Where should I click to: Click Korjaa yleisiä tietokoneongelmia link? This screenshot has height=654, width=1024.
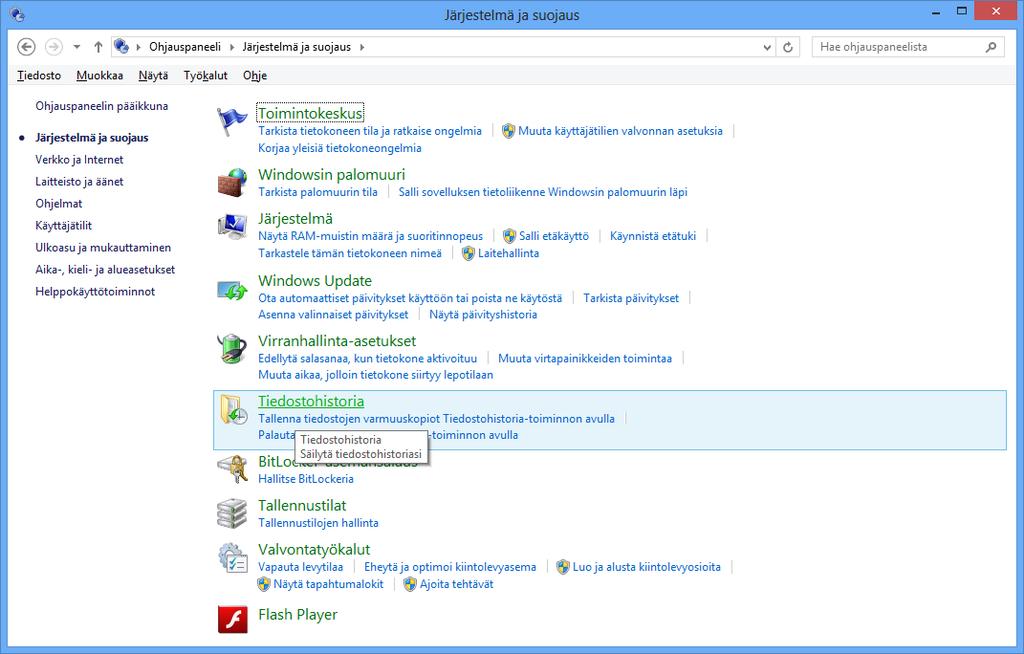pyautogui.click(x=340, y=148)
